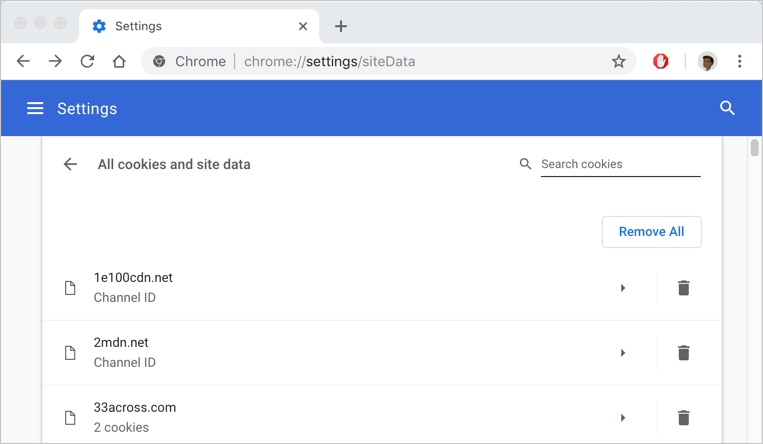Expand 1e100cdn.net details arrow

623,288
